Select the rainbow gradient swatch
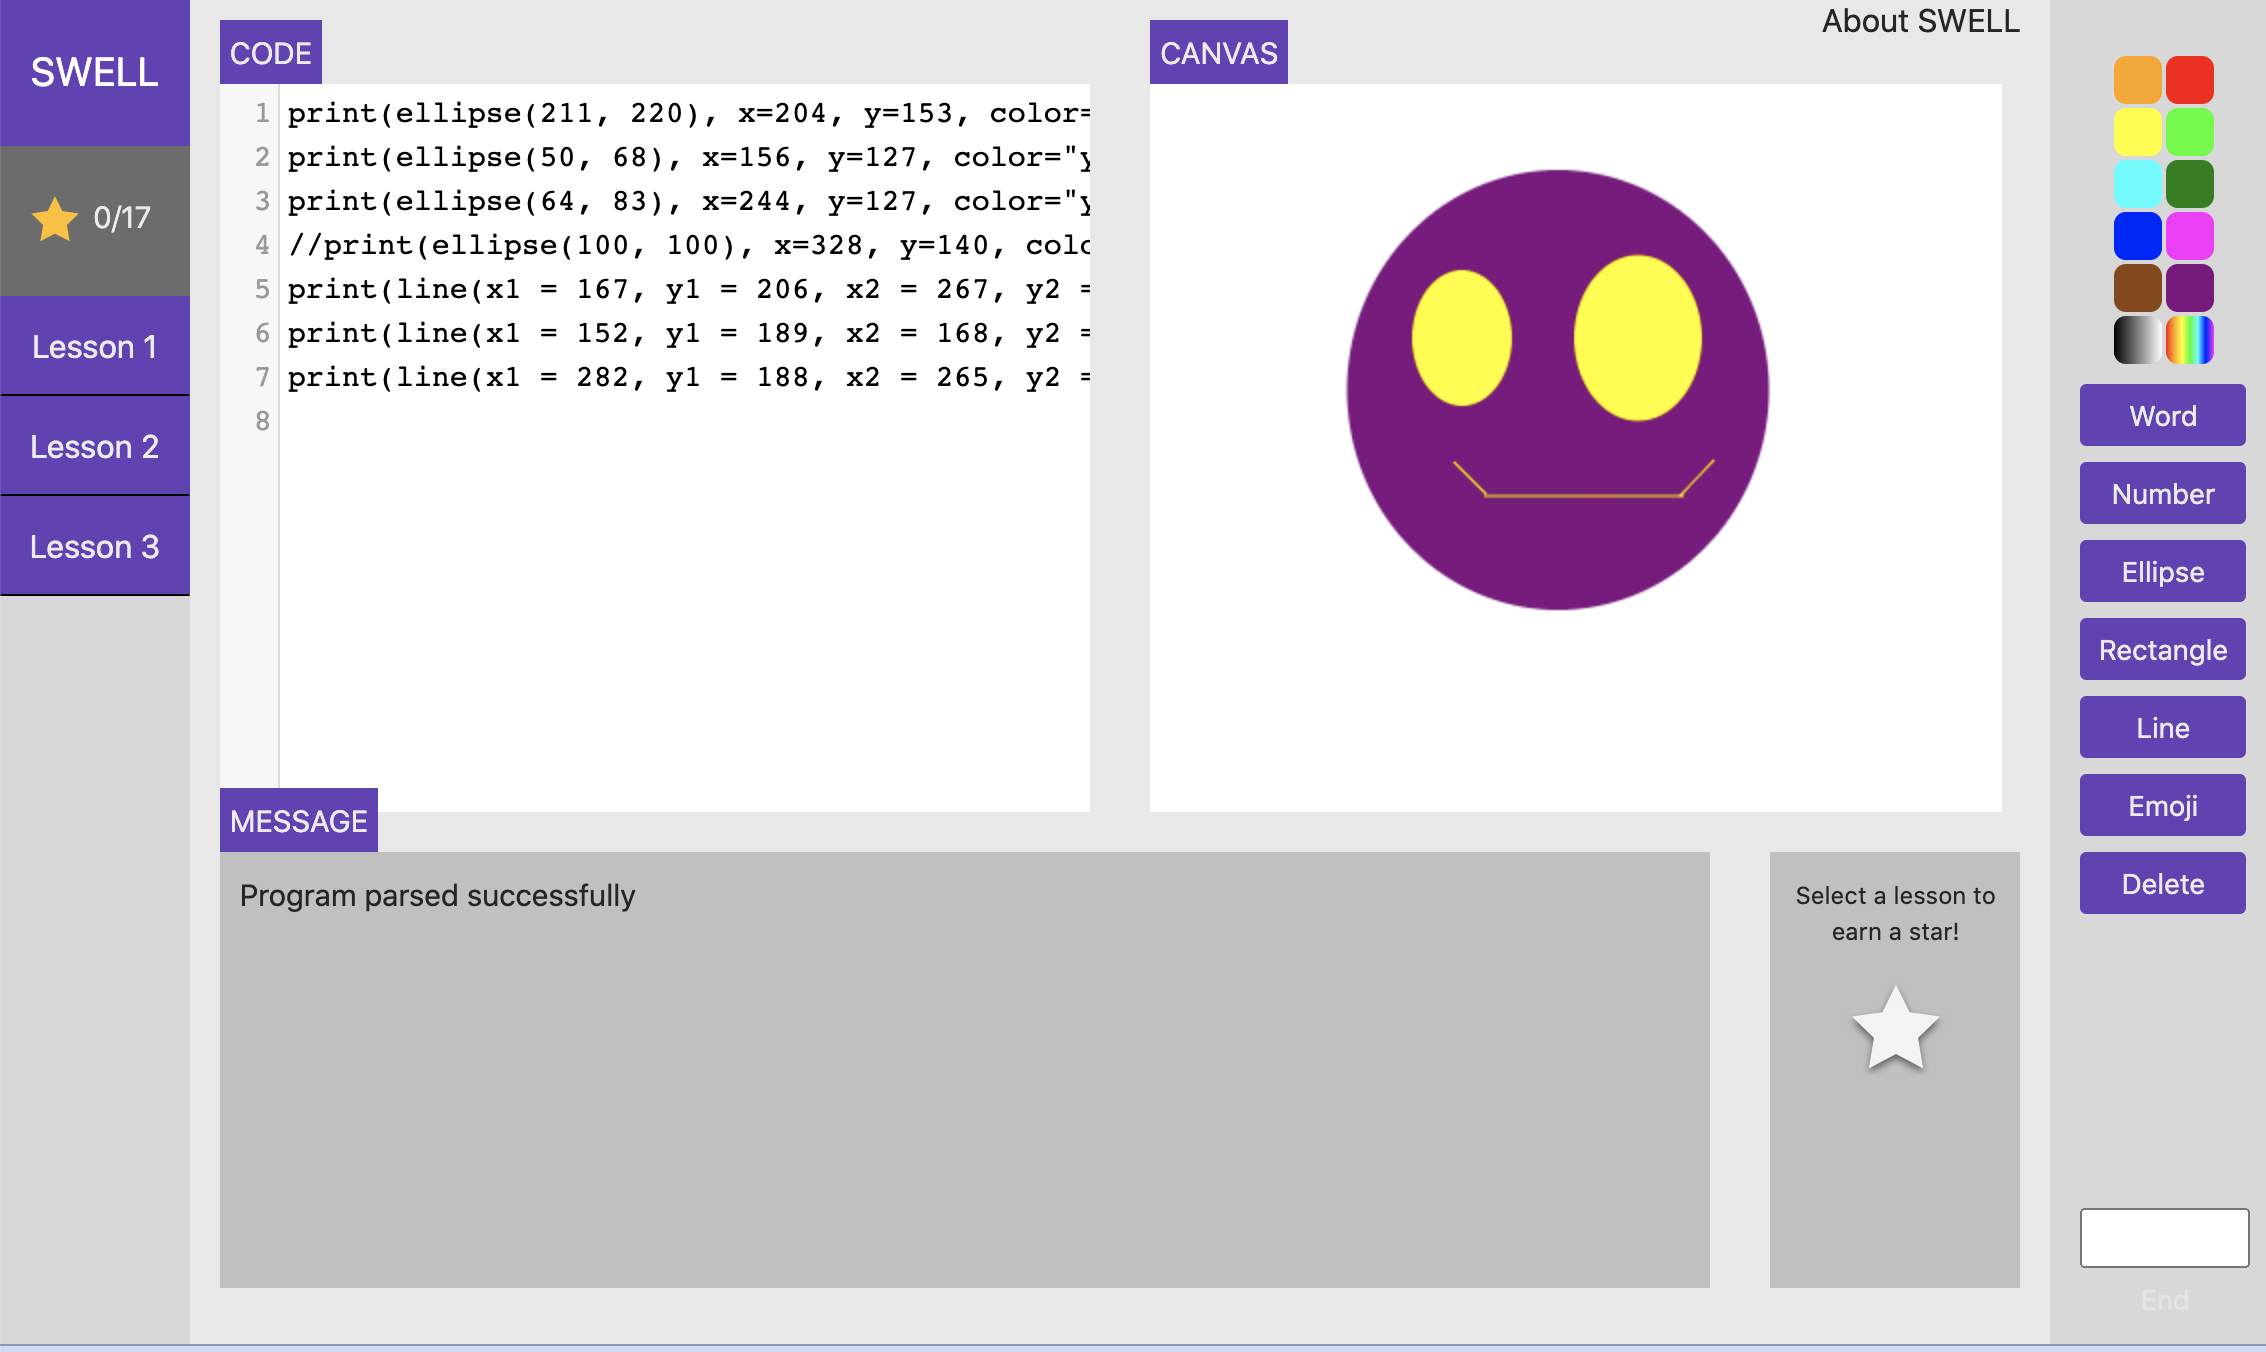2266x1352 pixels. (2189, 340)
